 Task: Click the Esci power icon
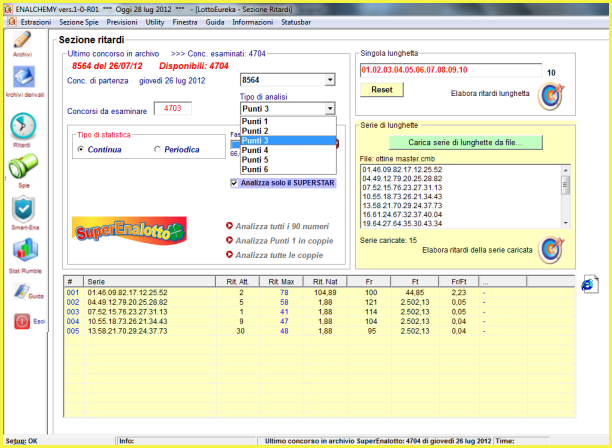22,321
